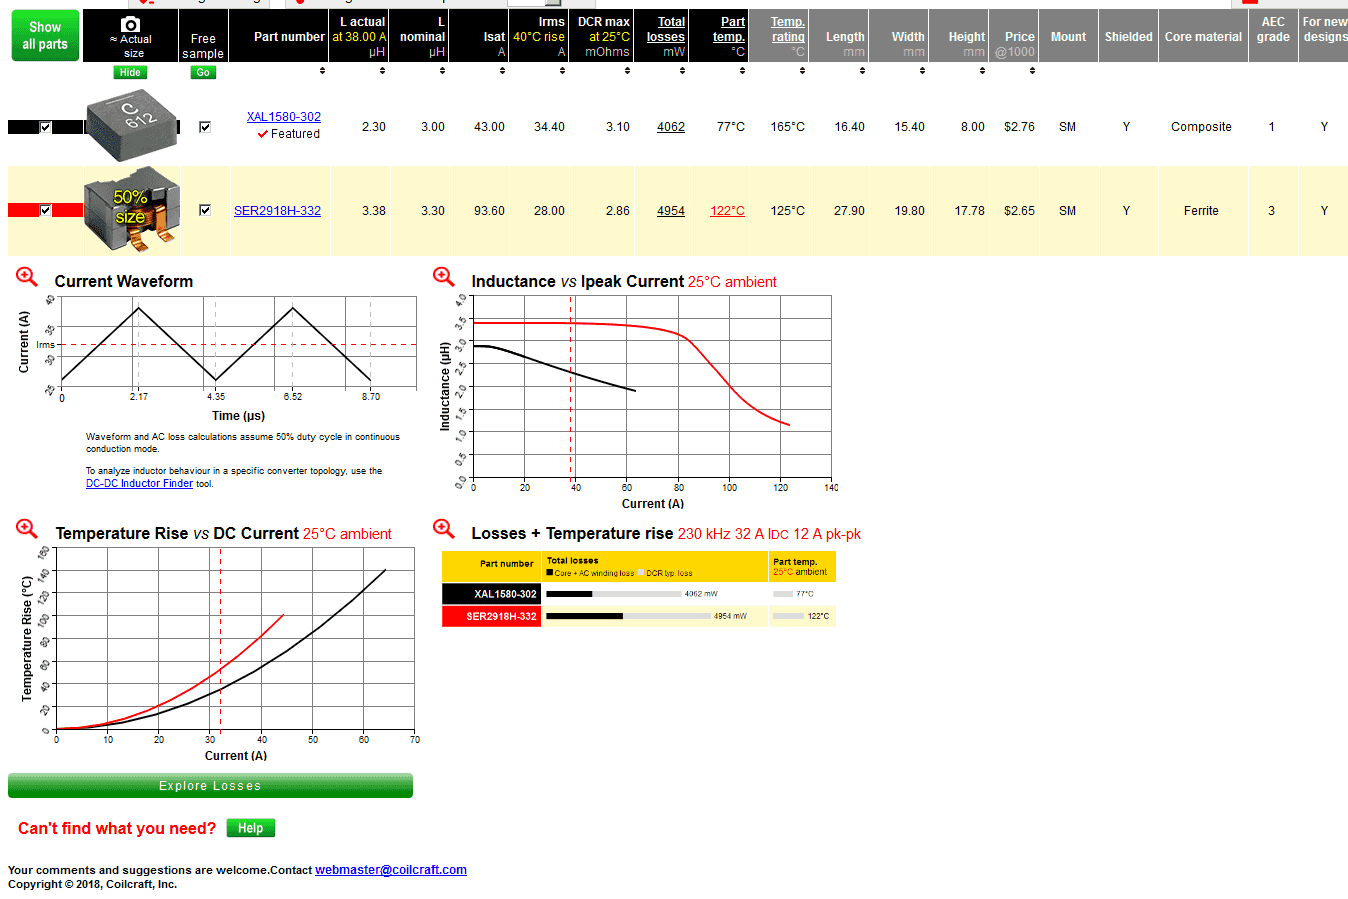Open the XAL1580-302 part link
The image size is (1348, 899).
[x=284, y=117]
